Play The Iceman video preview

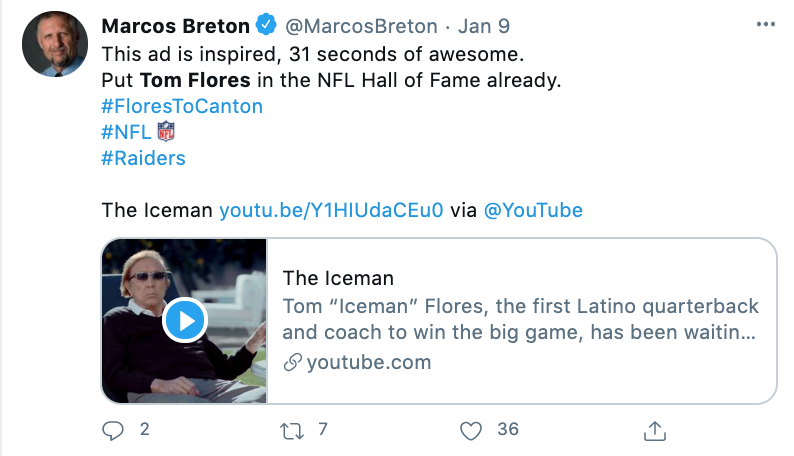pyautogui.click(x=184, y=320)
